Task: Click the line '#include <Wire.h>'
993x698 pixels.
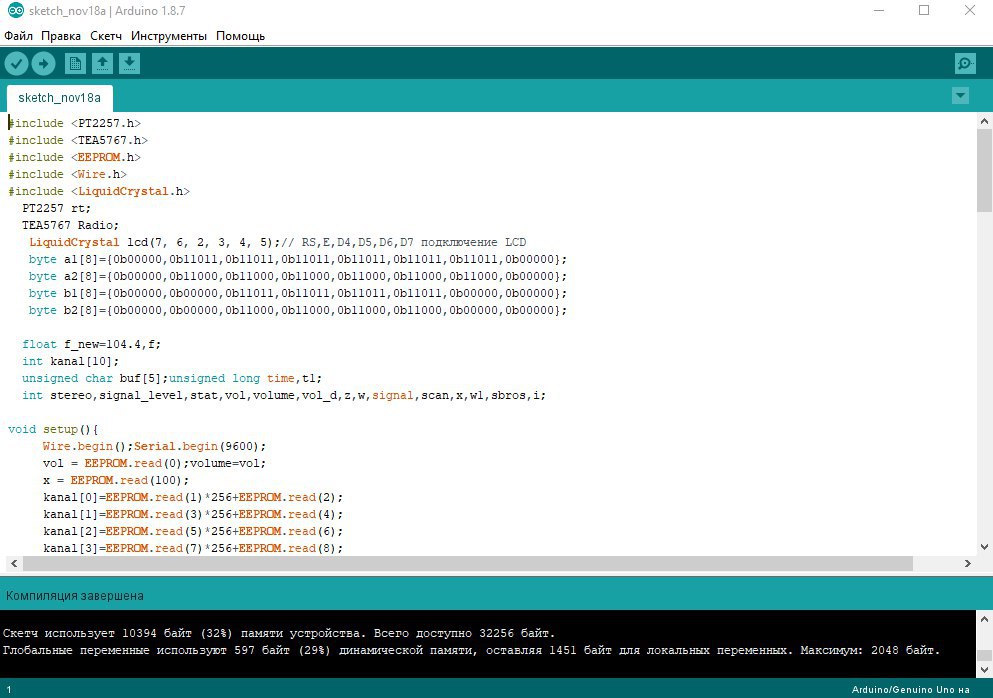Action: (67, 175)
